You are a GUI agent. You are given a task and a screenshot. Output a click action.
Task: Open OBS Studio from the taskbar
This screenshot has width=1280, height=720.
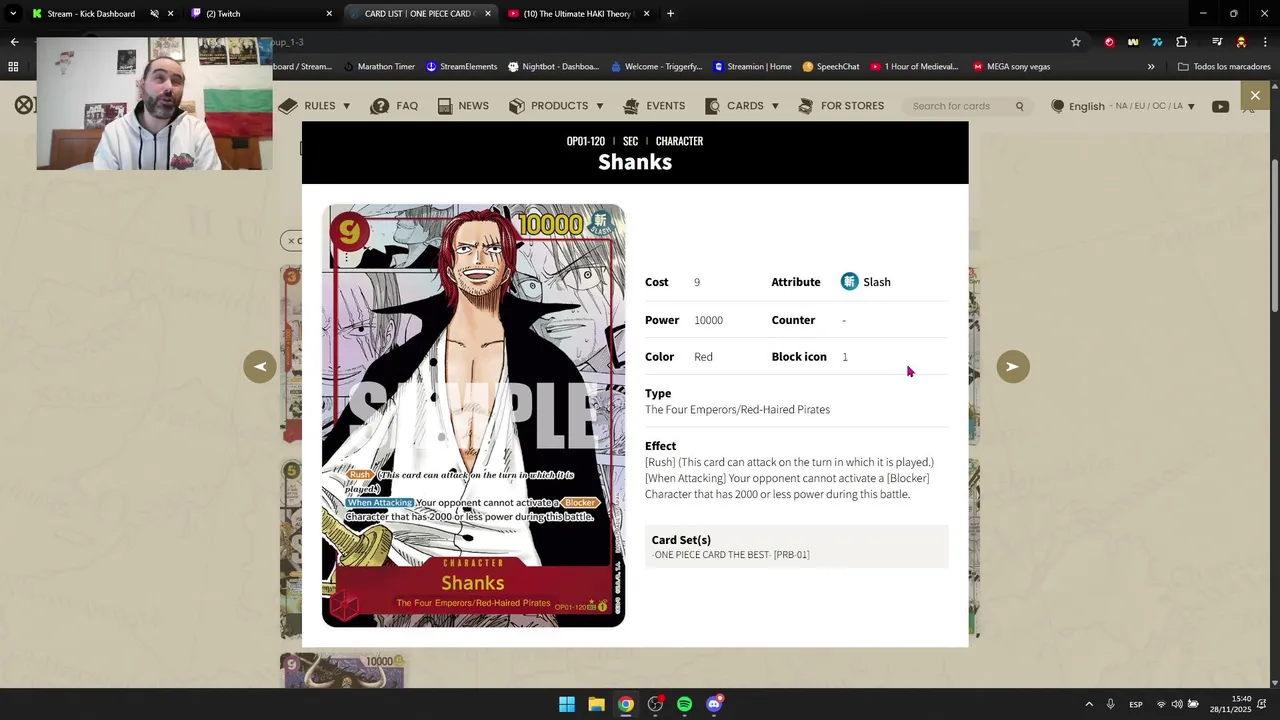655,705
